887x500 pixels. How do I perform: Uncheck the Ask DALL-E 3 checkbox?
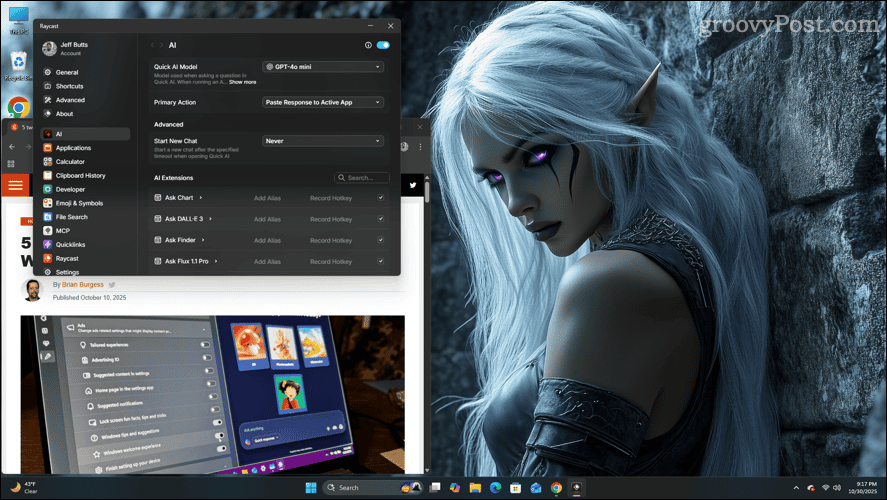click(381, 218)
